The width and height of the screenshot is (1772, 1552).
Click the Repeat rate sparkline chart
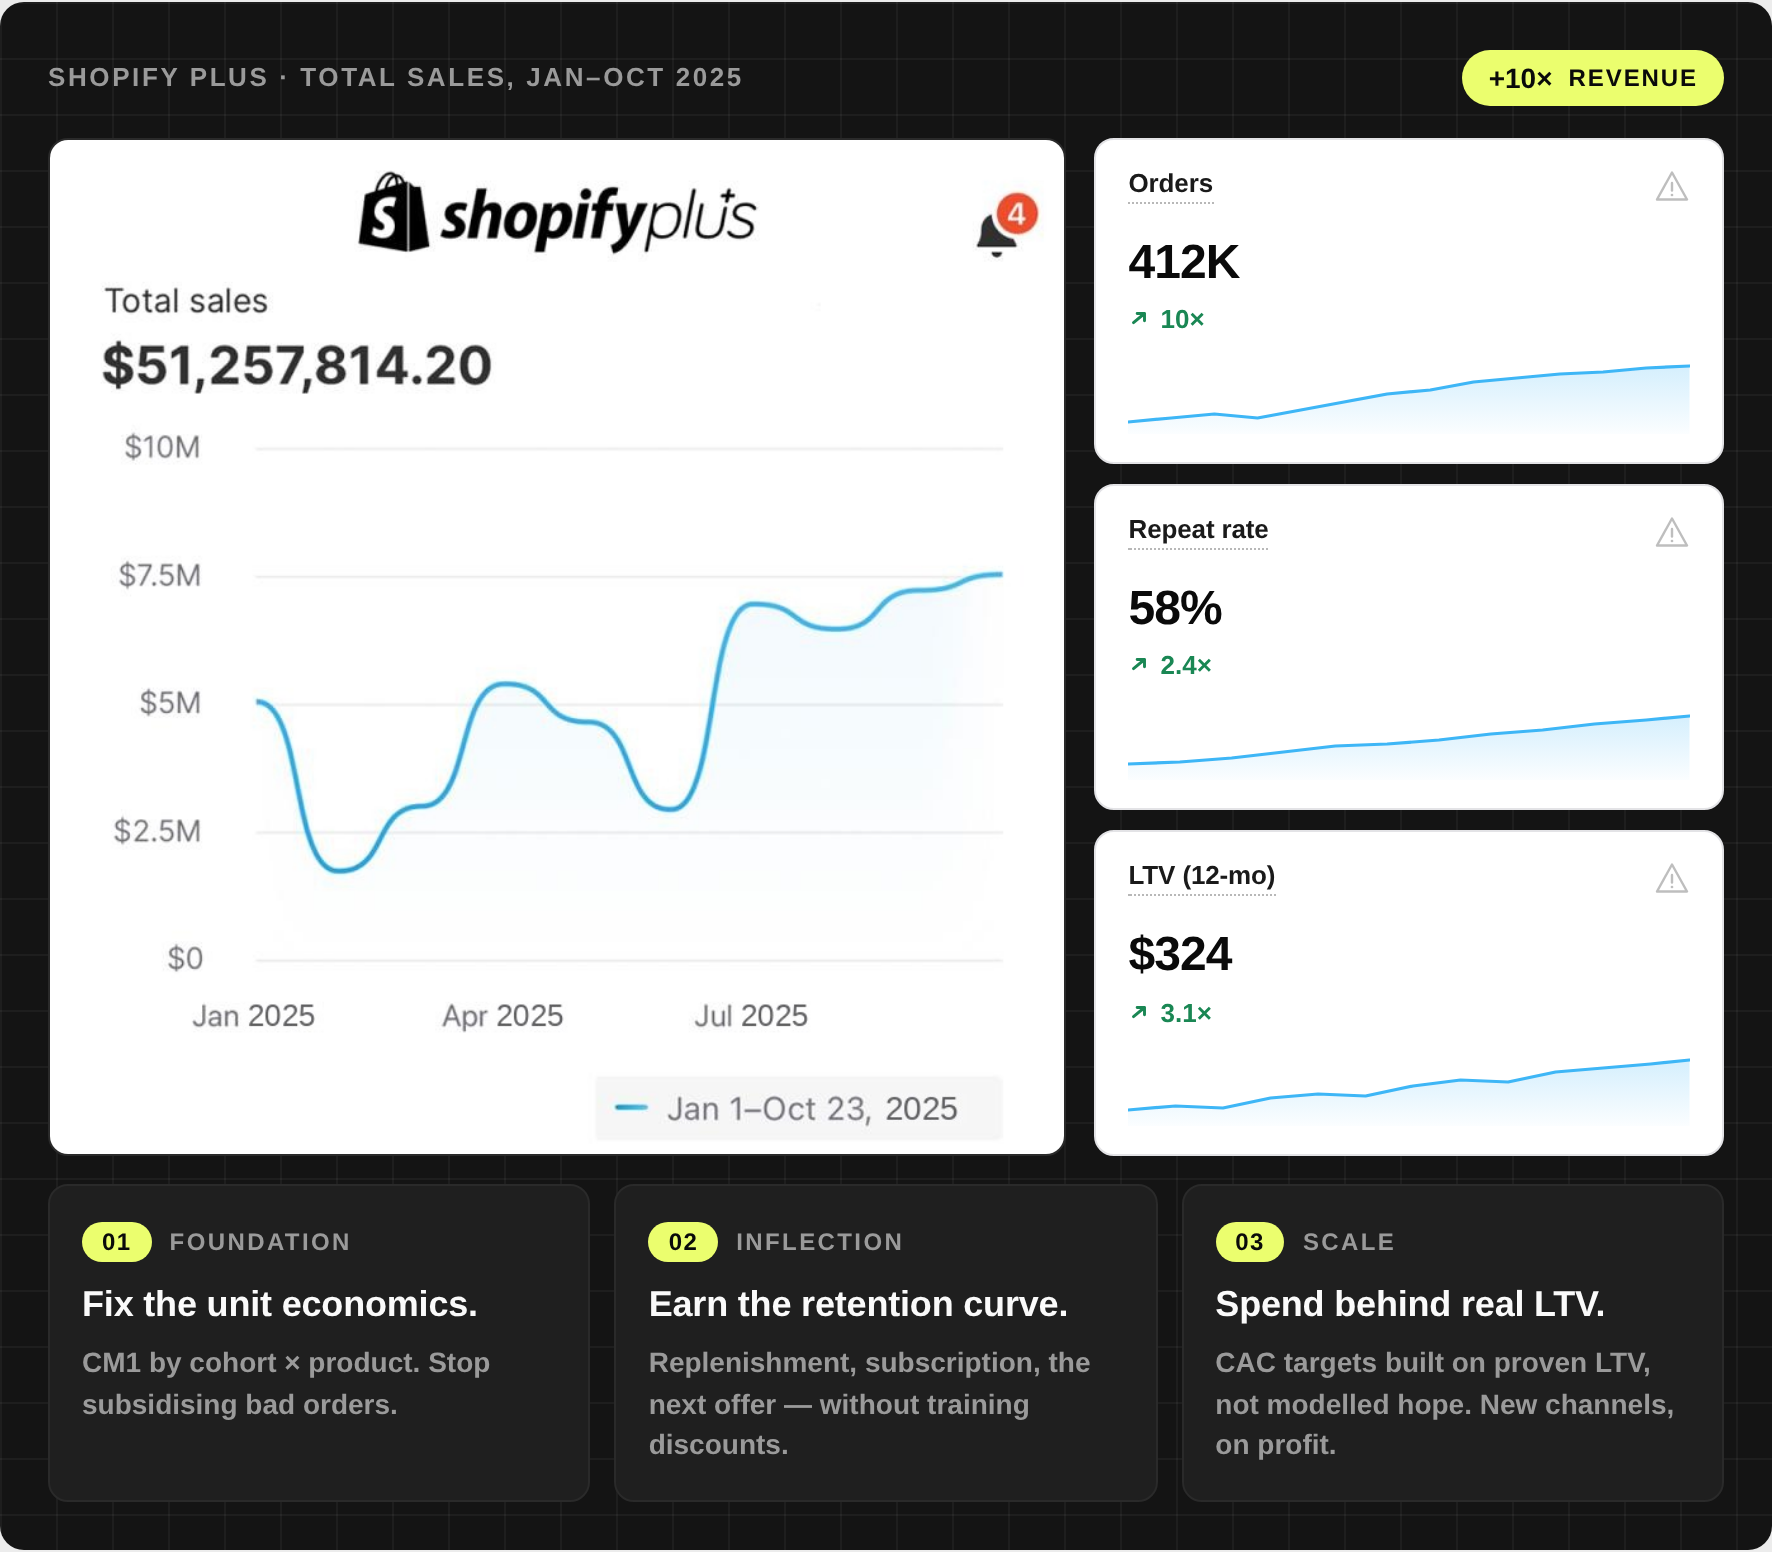click(1408, 746)
